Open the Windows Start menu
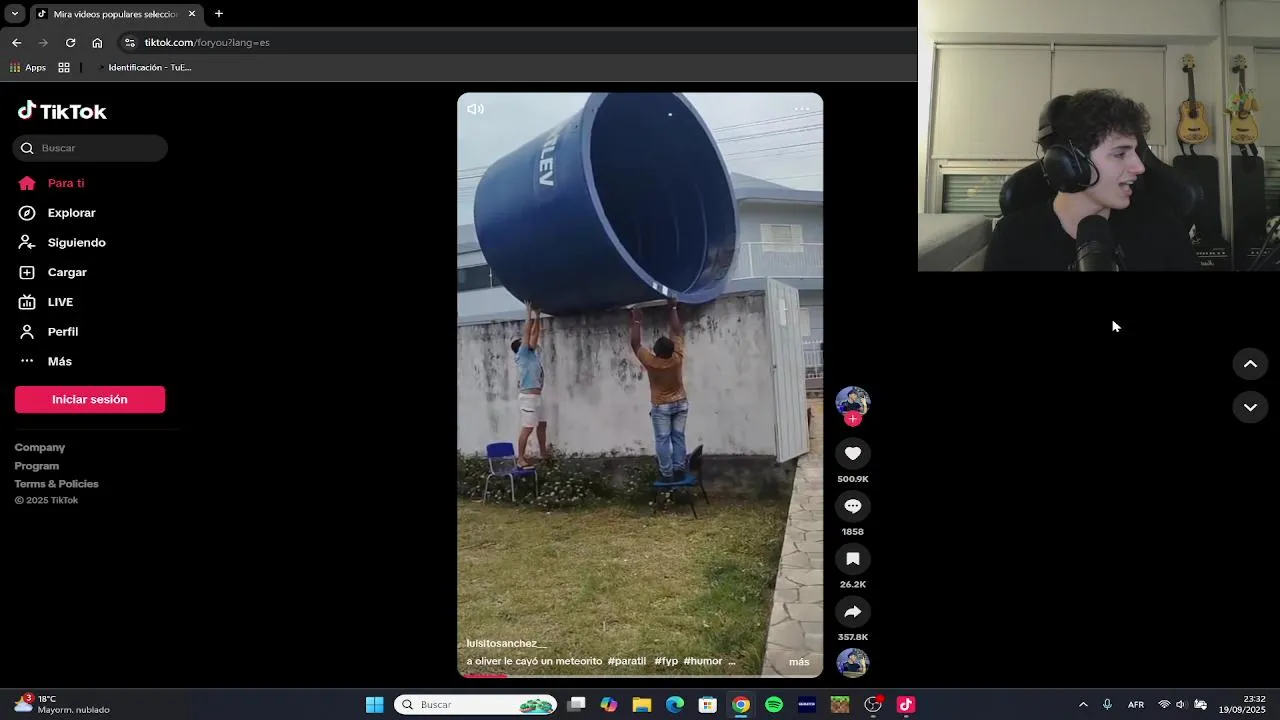1280x720 pixels. tap(374, 705)
